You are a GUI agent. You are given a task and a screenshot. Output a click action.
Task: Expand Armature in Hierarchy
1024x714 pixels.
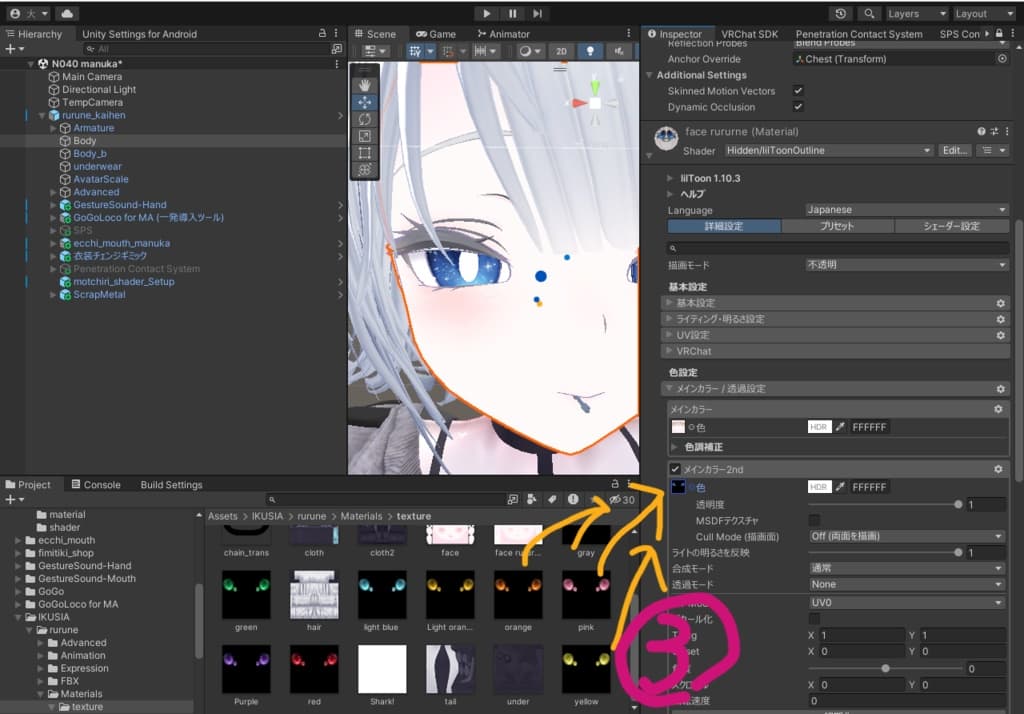53,128
